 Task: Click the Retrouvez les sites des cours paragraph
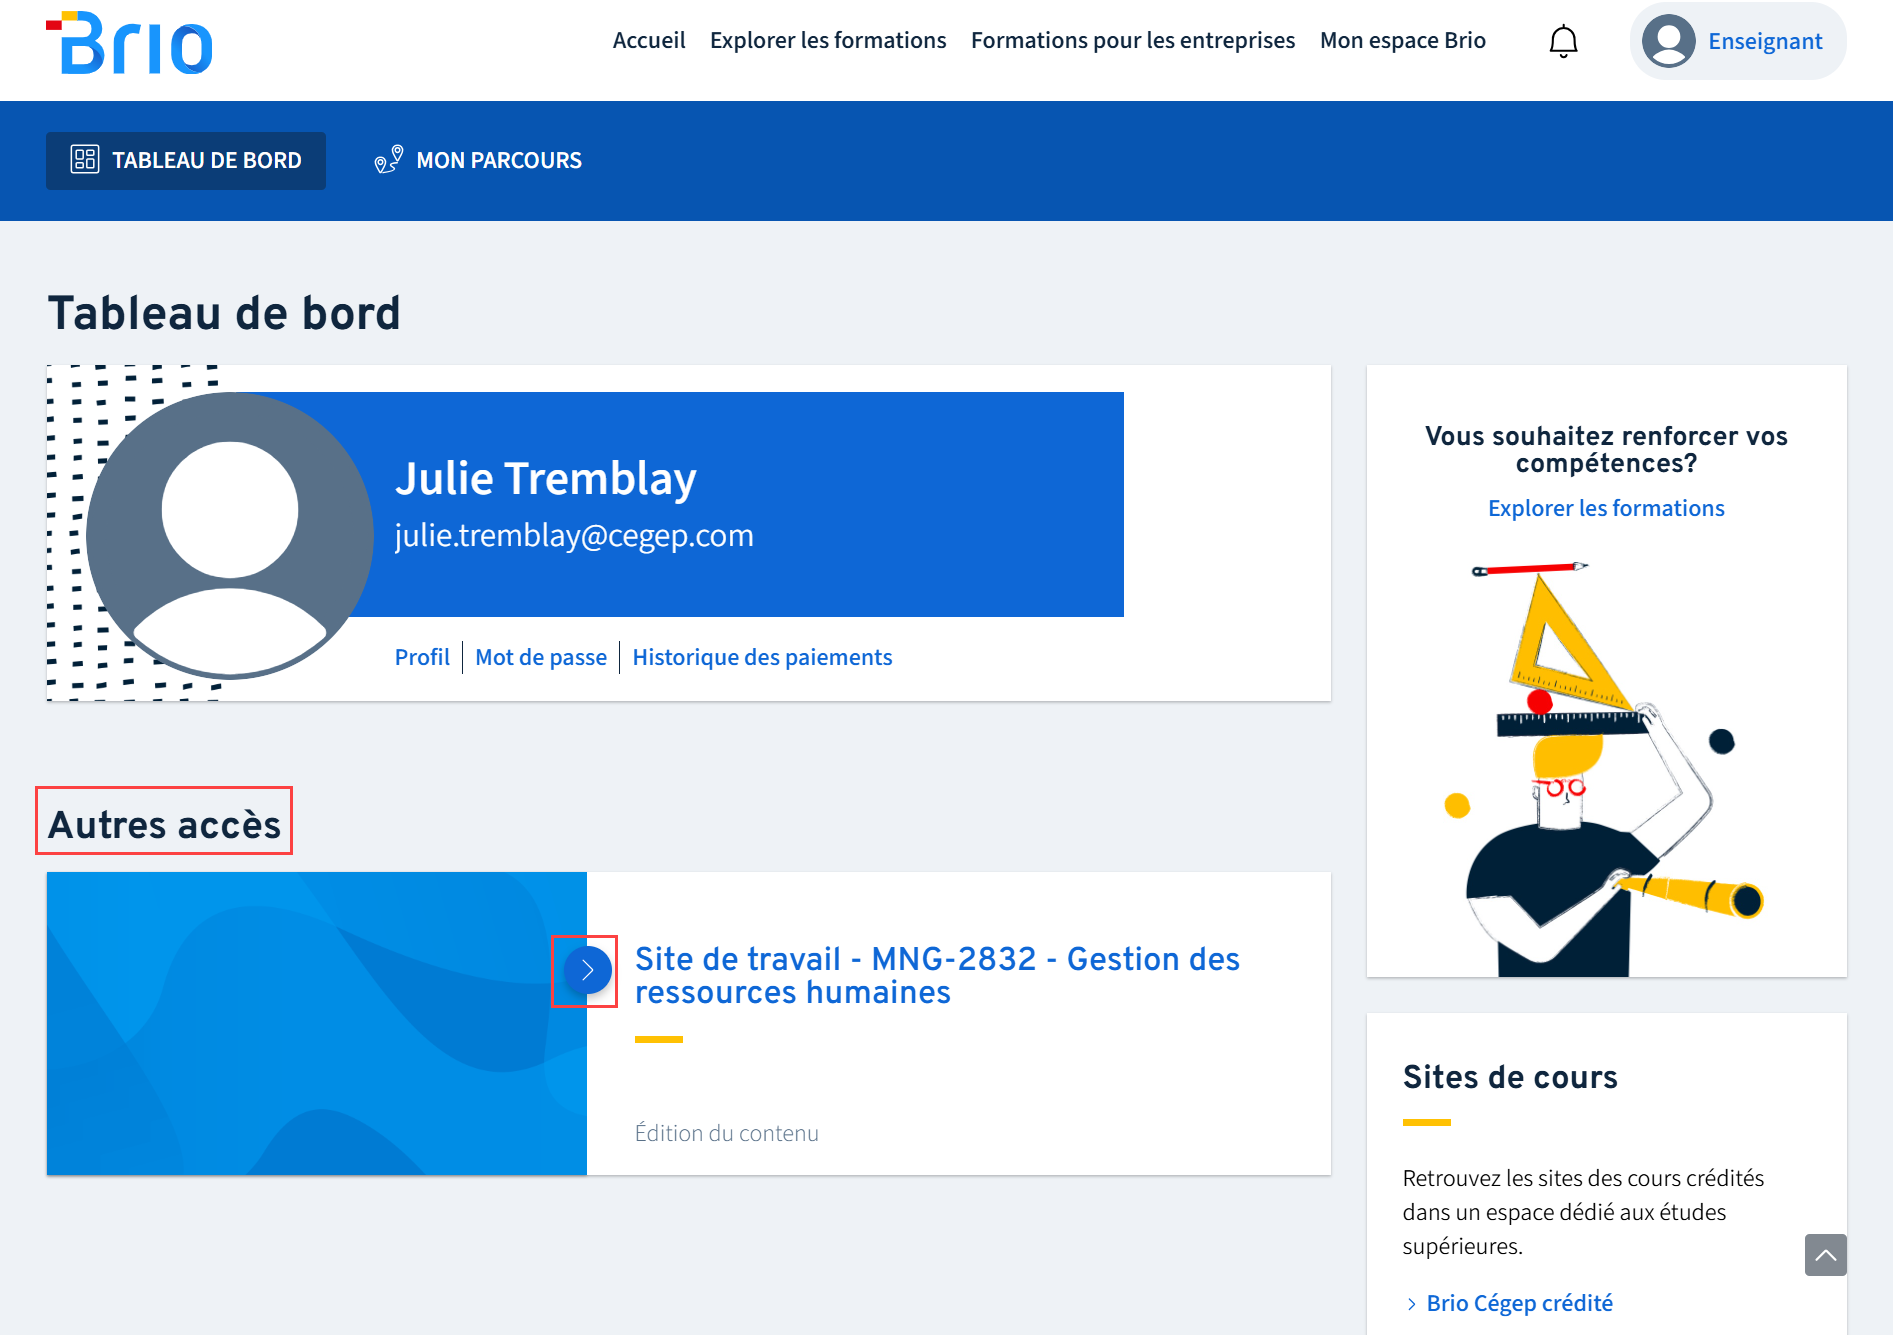coord(1583,1212)
